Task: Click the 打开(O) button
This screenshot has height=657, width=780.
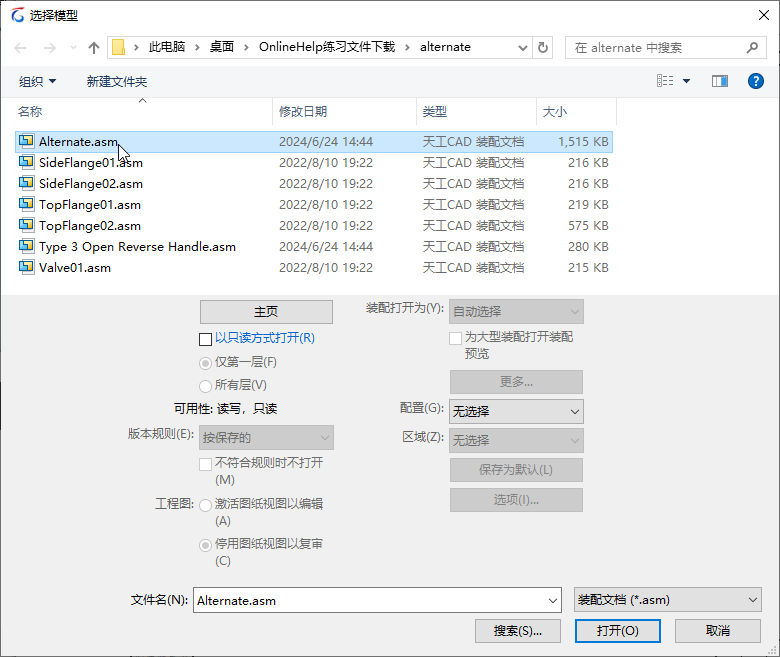Action: 618,631
